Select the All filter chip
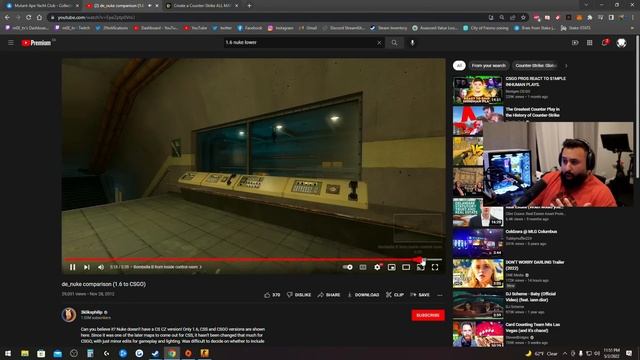 459,65
